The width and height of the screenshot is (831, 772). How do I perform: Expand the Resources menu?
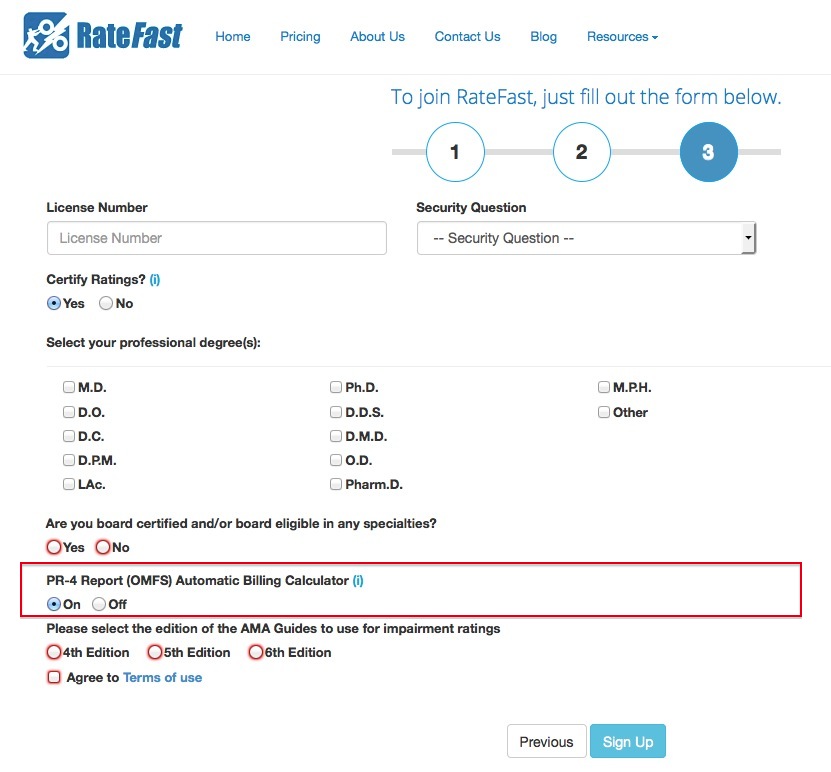point(622,37)
